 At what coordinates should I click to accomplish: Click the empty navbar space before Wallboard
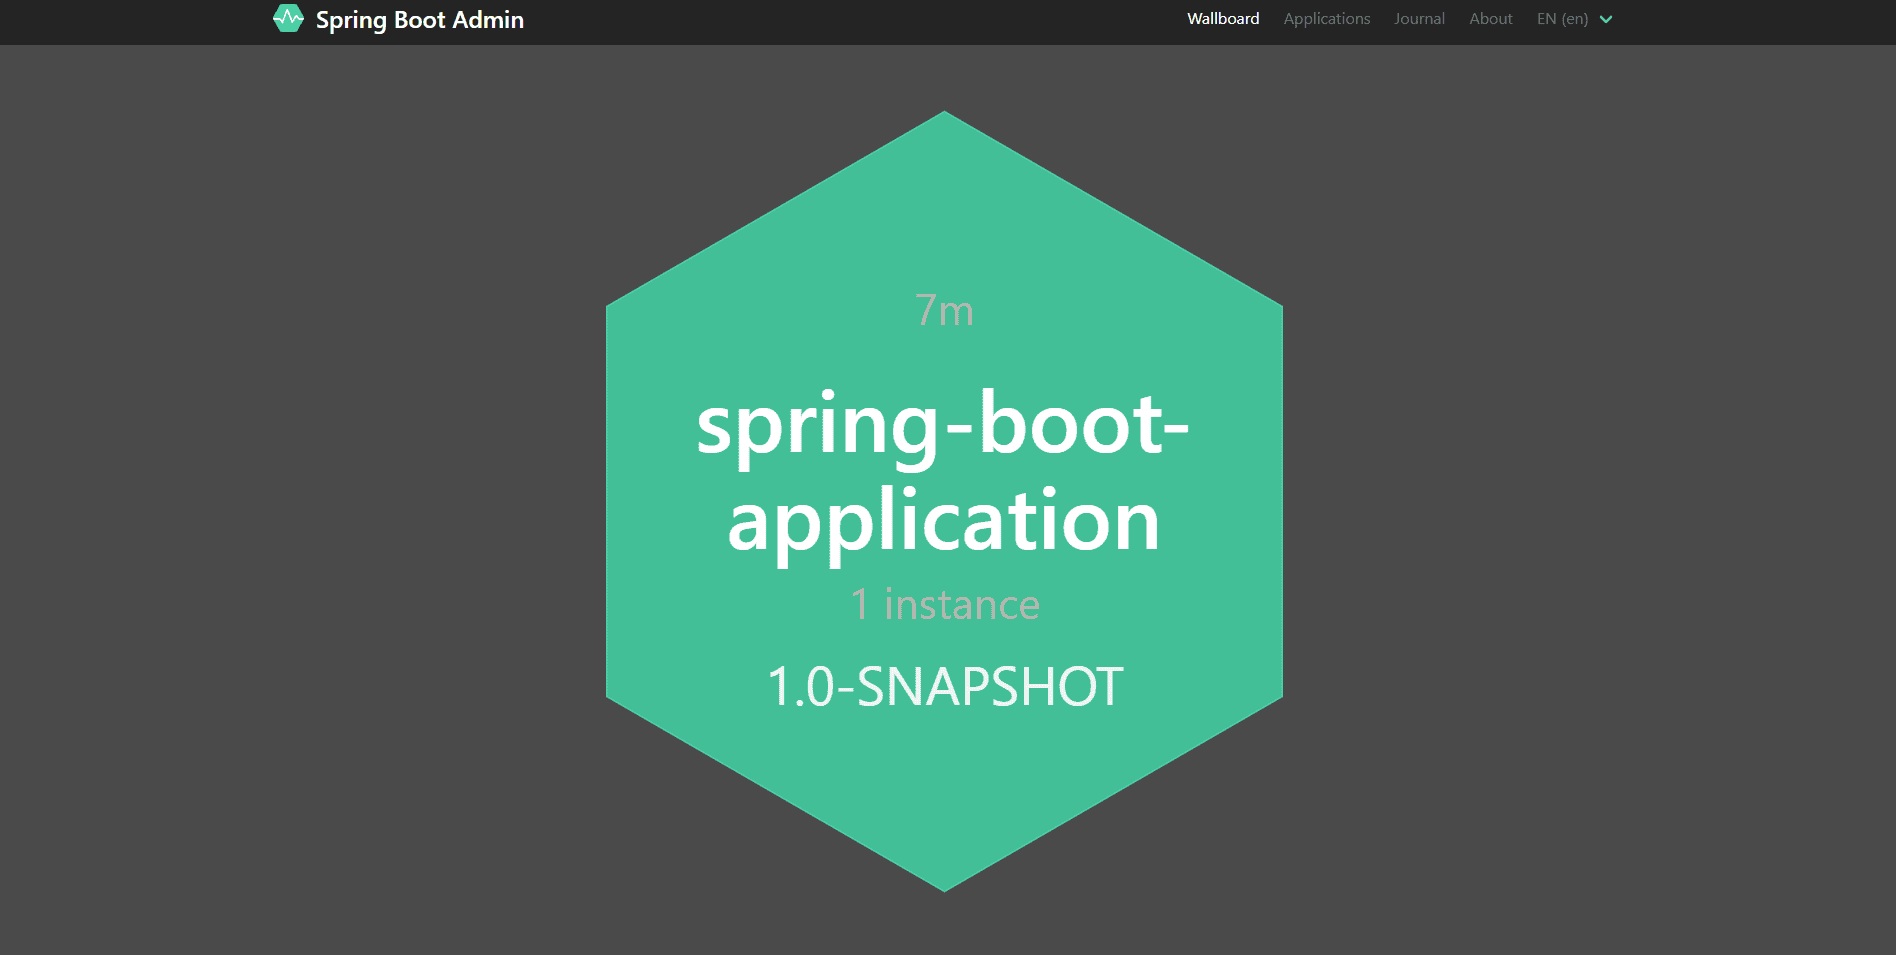850,20
